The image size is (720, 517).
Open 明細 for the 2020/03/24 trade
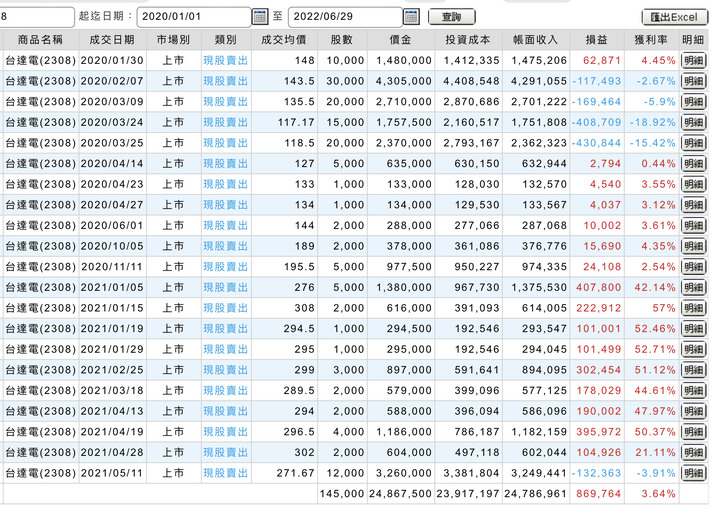[x=693, y=123]
